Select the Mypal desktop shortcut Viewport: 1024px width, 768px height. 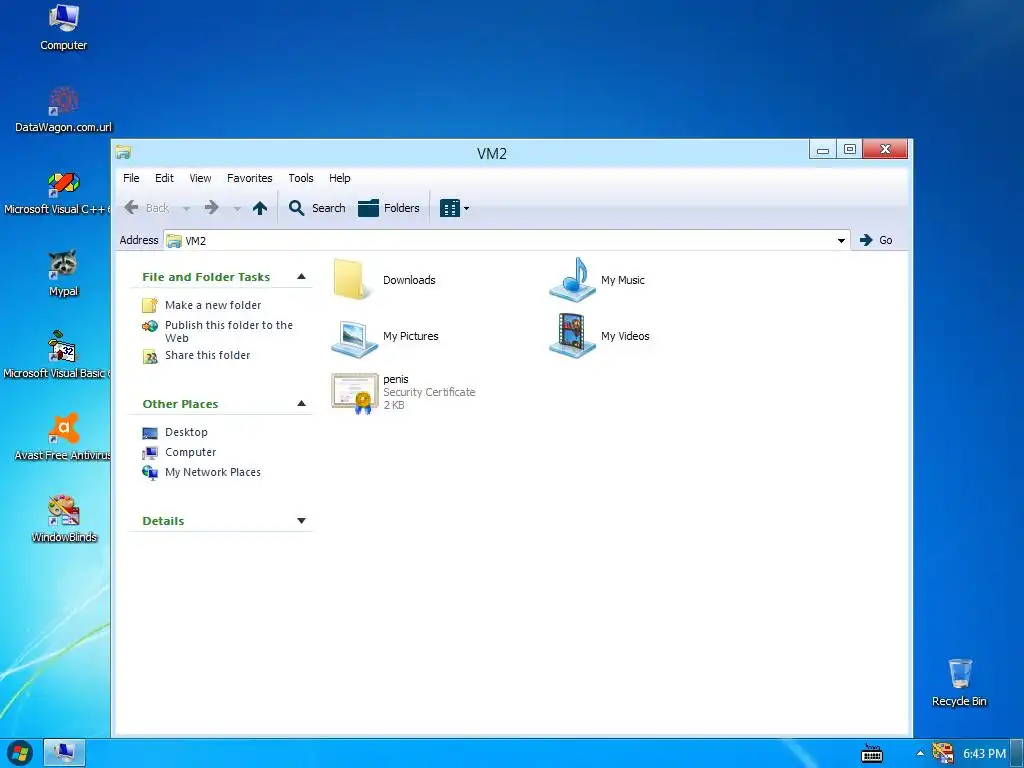coord(63,274)
